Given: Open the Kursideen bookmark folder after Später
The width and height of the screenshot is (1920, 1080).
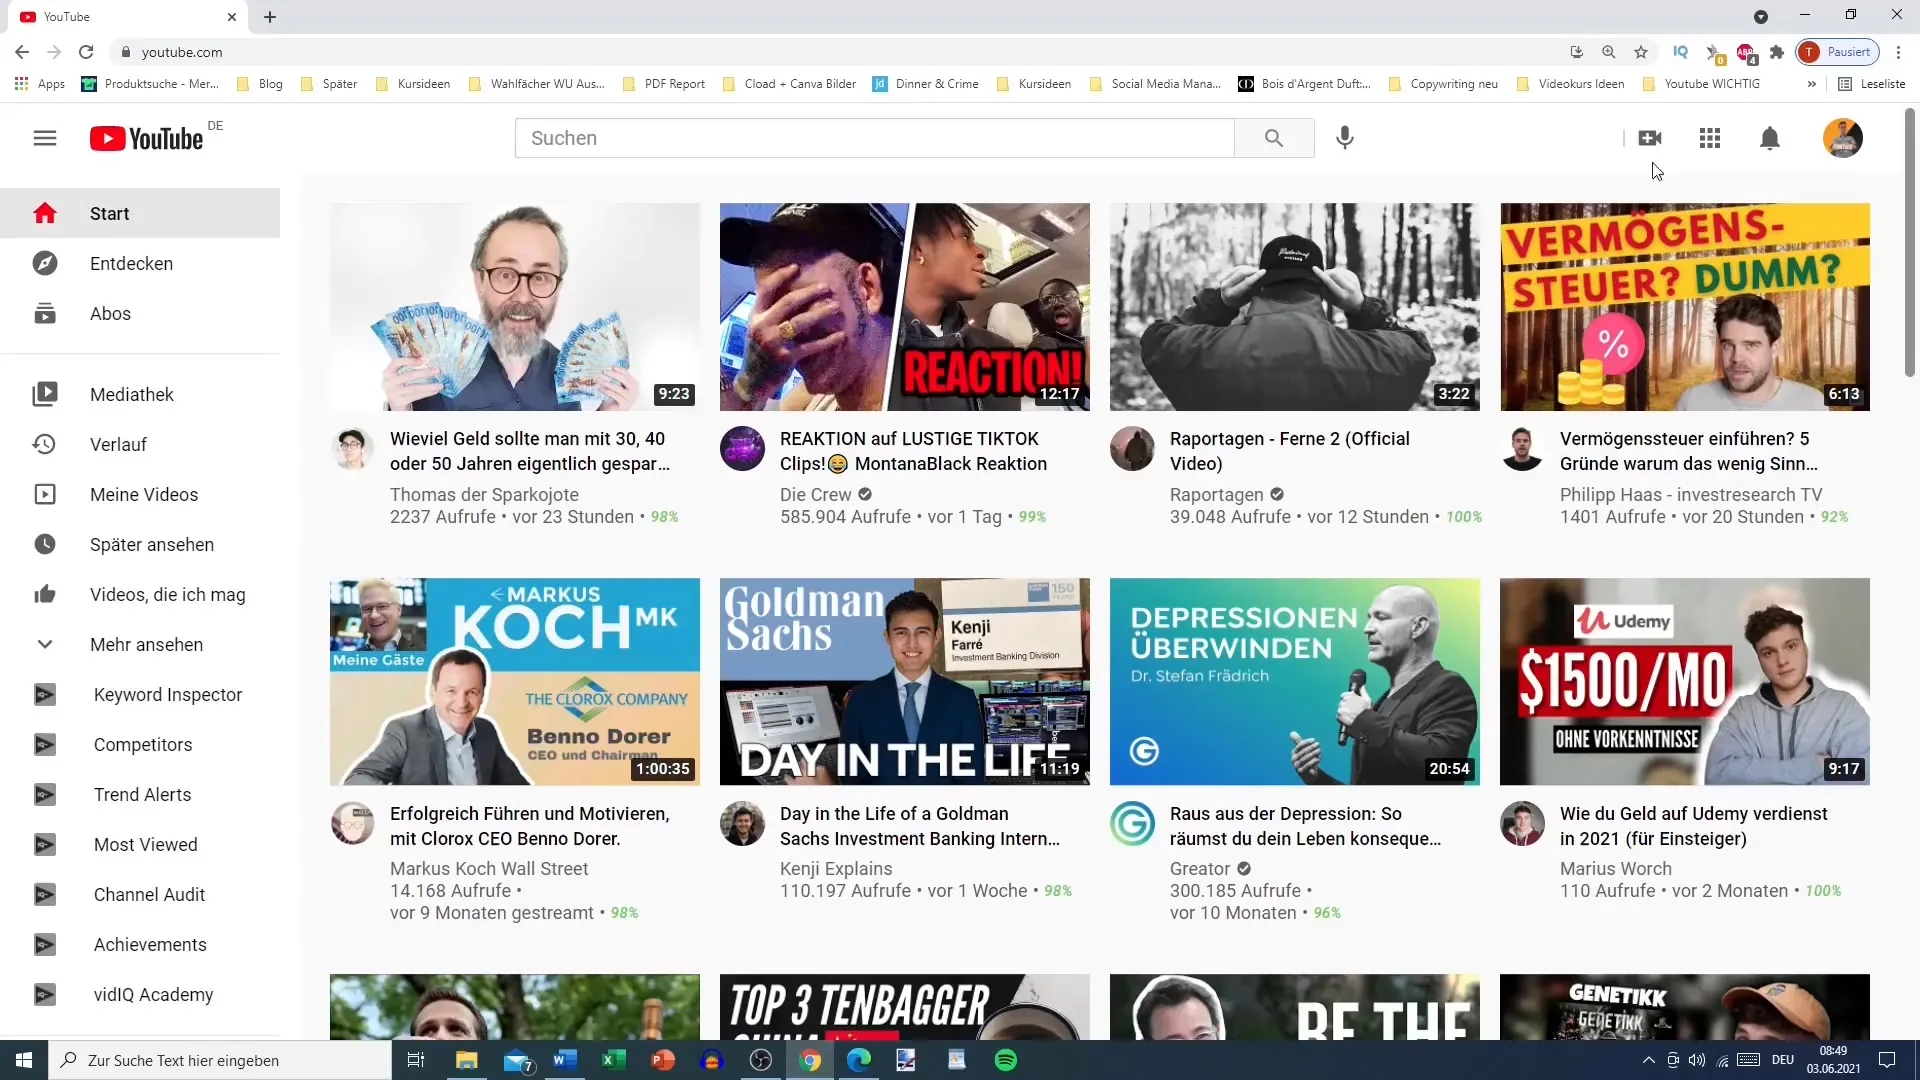Looking at the screenshot, I should (x=413, y=84).
